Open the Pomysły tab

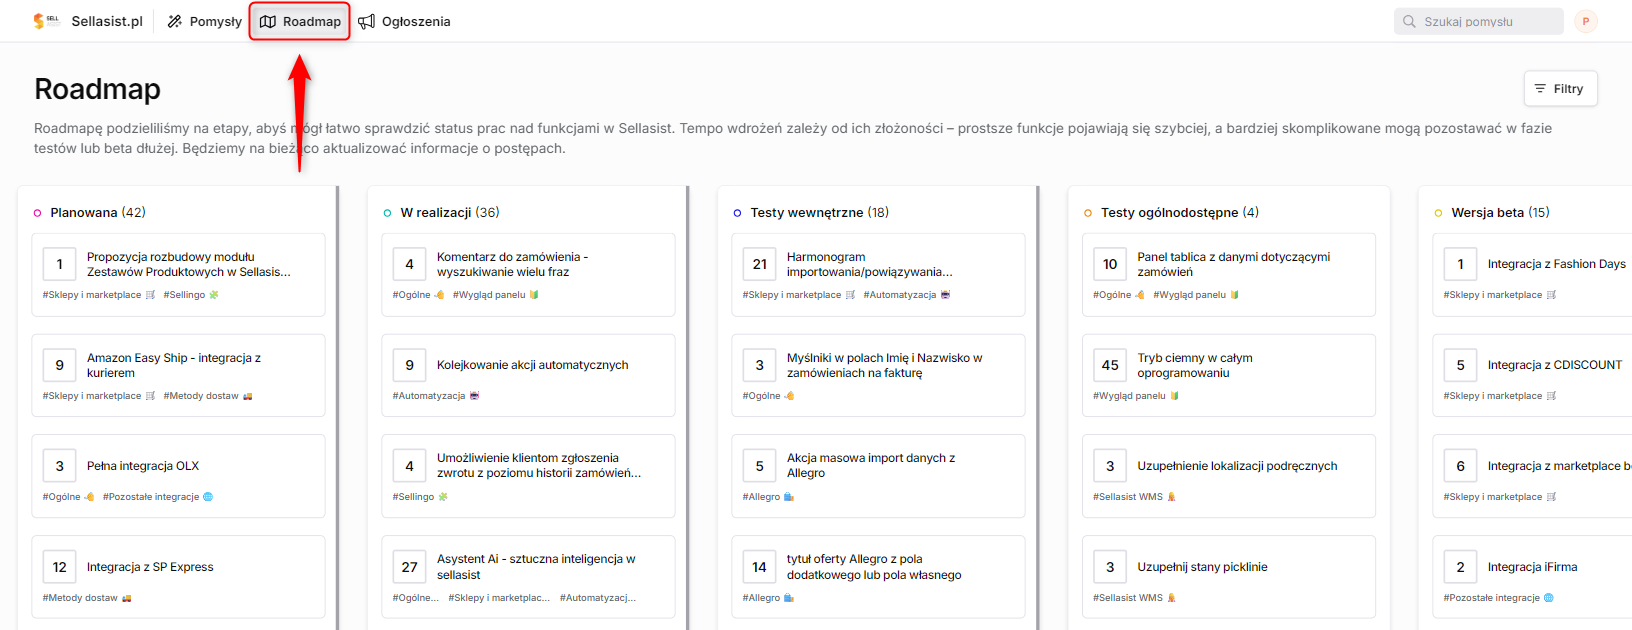coord(204,21)
